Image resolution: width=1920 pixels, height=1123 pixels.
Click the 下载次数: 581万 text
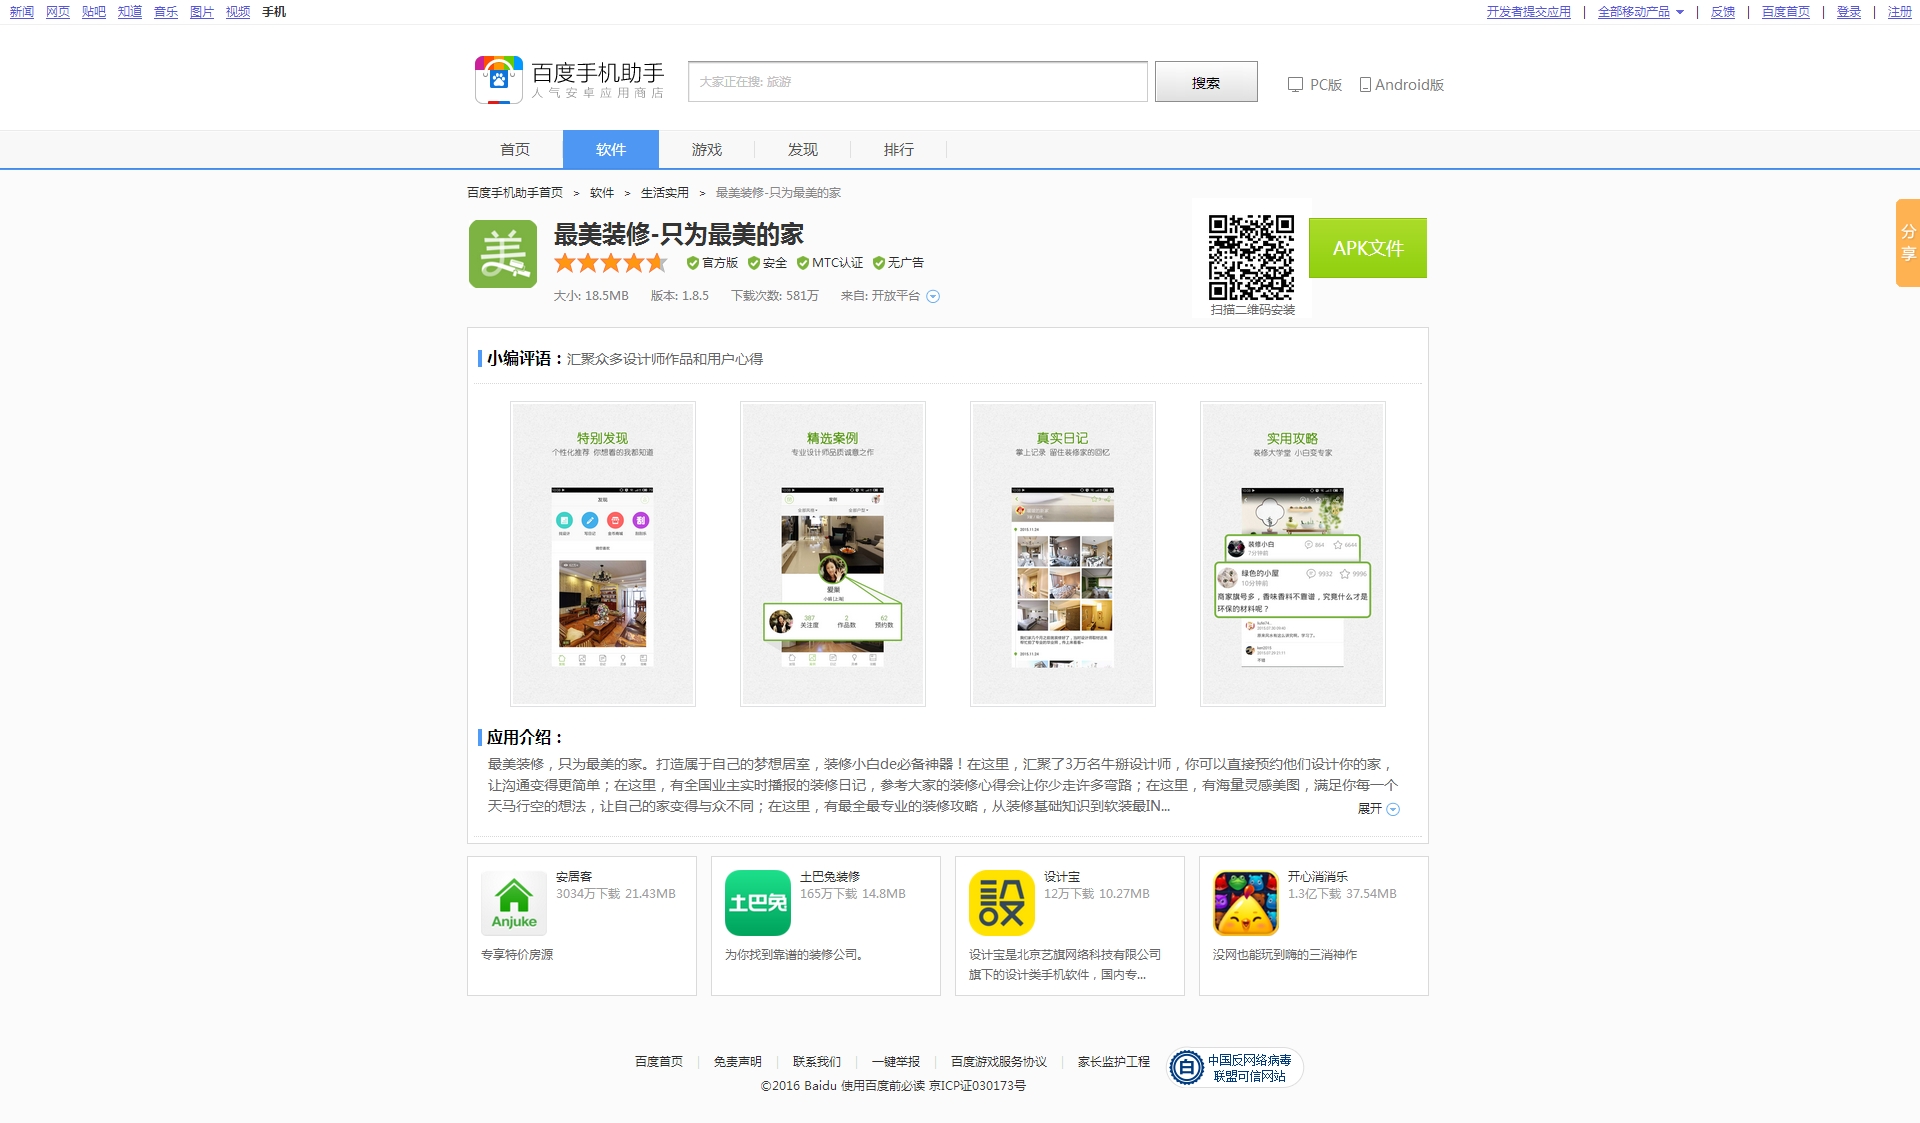pos(775,296)
